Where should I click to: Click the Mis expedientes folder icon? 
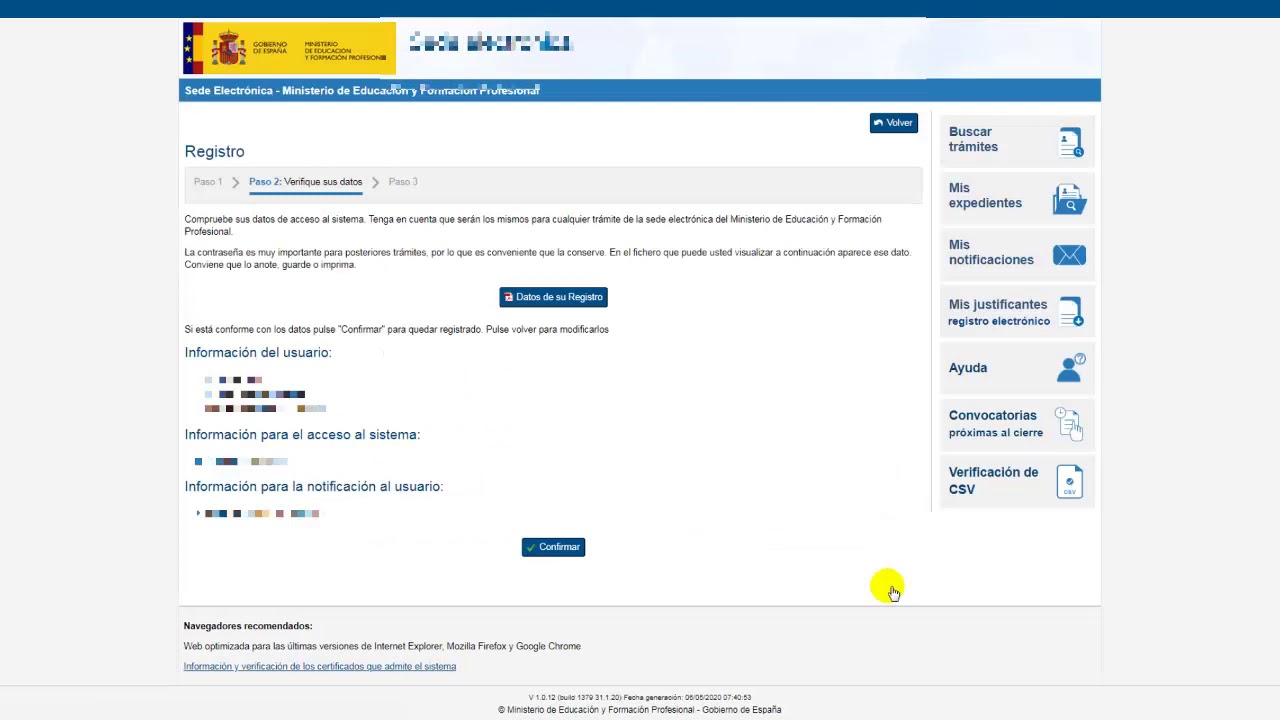coord(1070,198)
